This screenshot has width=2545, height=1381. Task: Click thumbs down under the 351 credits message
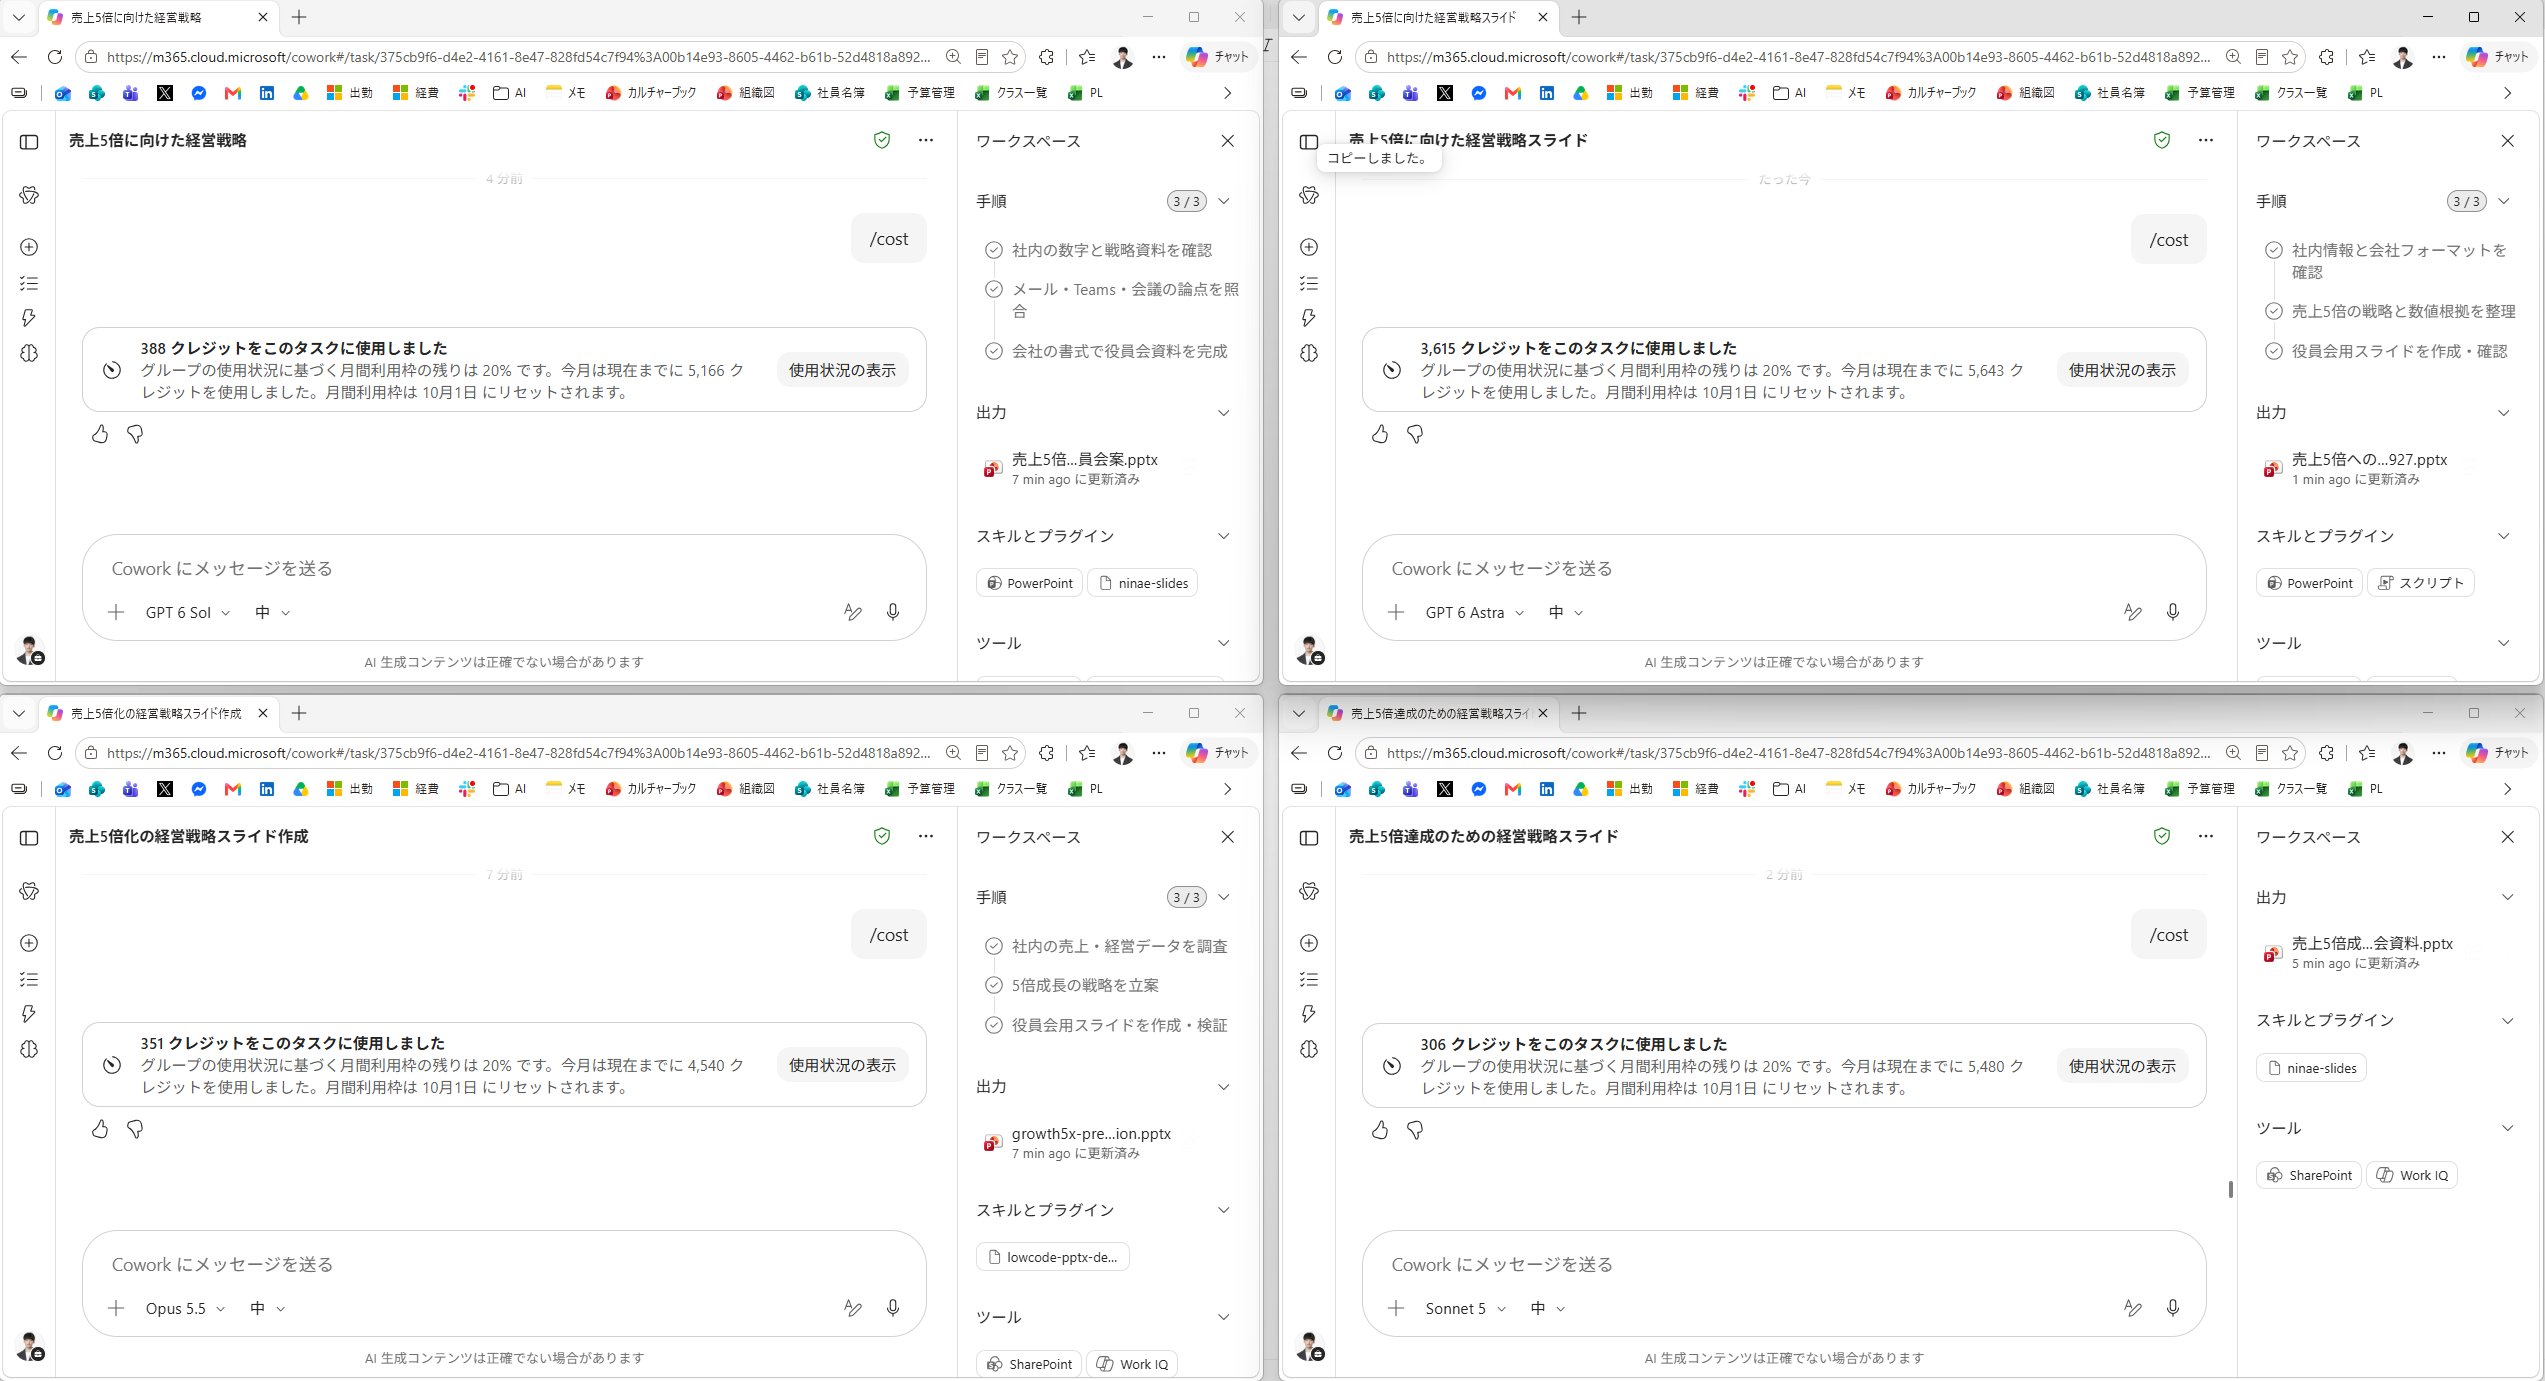[x=135, y=1129]
